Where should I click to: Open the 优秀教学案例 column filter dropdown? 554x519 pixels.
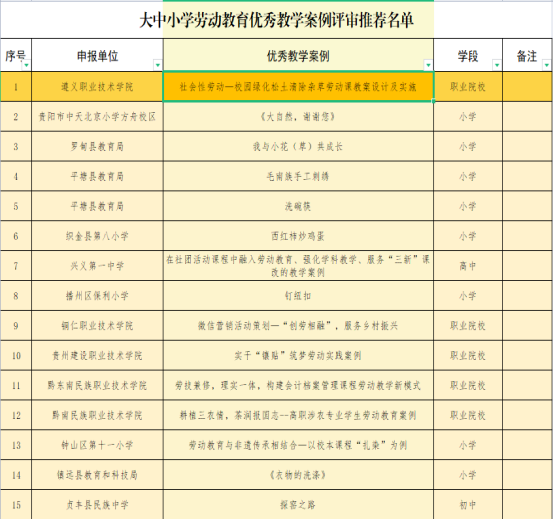click(x=428, y=65)
